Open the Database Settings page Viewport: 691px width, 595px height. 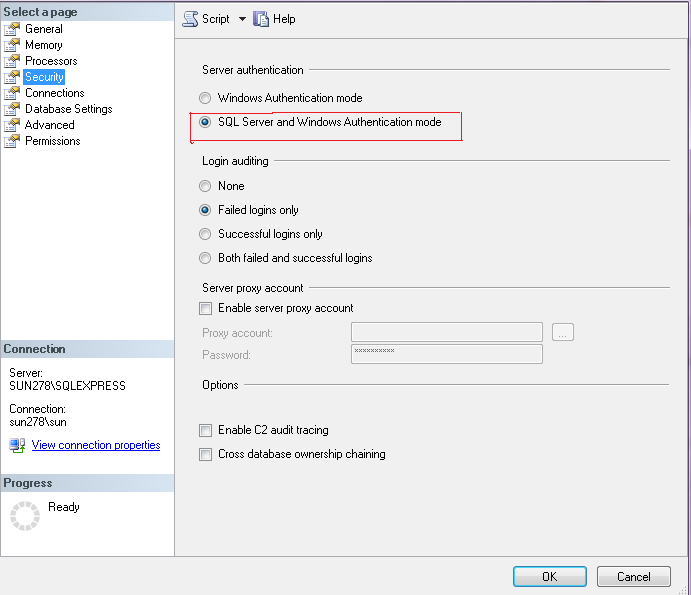[69, 109]
